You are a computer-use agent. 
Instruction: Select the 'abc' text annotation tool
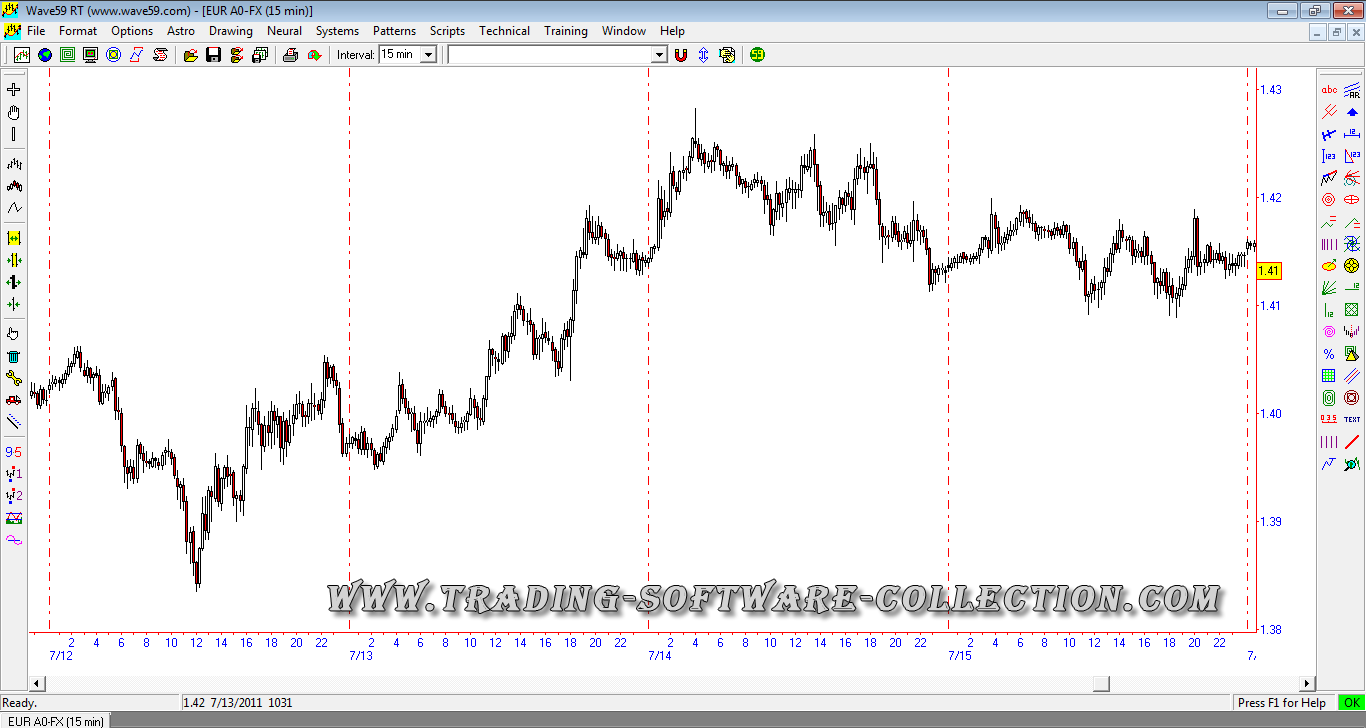click(1329, 90)
